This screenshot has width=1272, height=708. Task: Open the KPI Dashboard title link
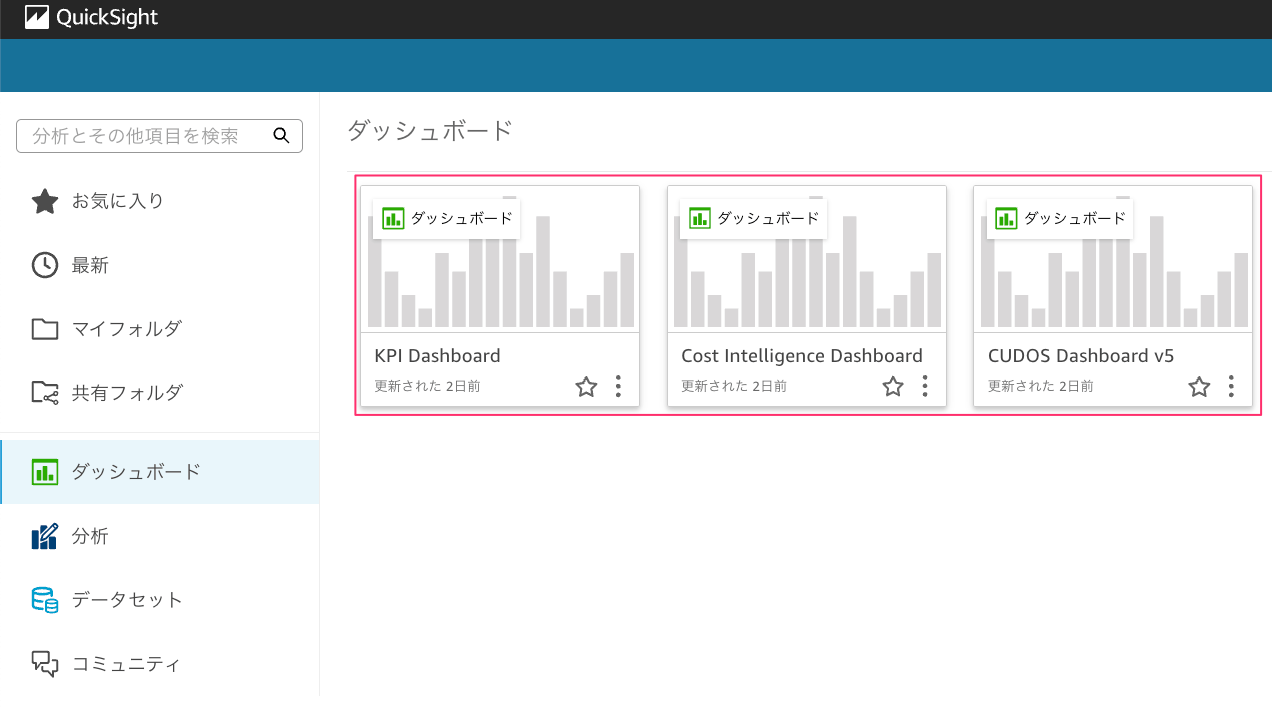pos(437,356)
